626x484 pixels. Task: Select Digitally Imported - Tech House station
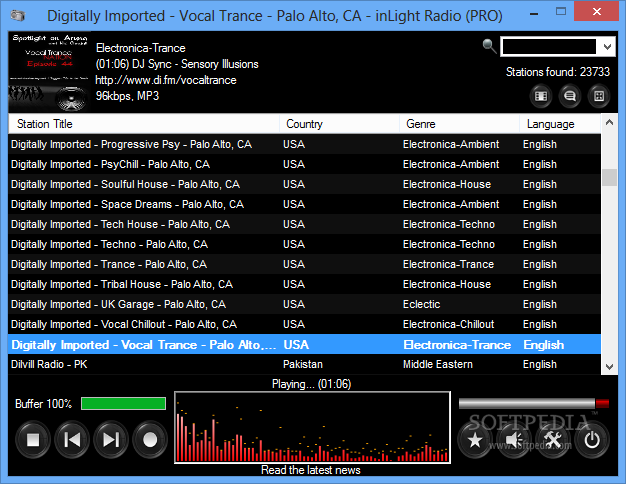tap(304, 224)
